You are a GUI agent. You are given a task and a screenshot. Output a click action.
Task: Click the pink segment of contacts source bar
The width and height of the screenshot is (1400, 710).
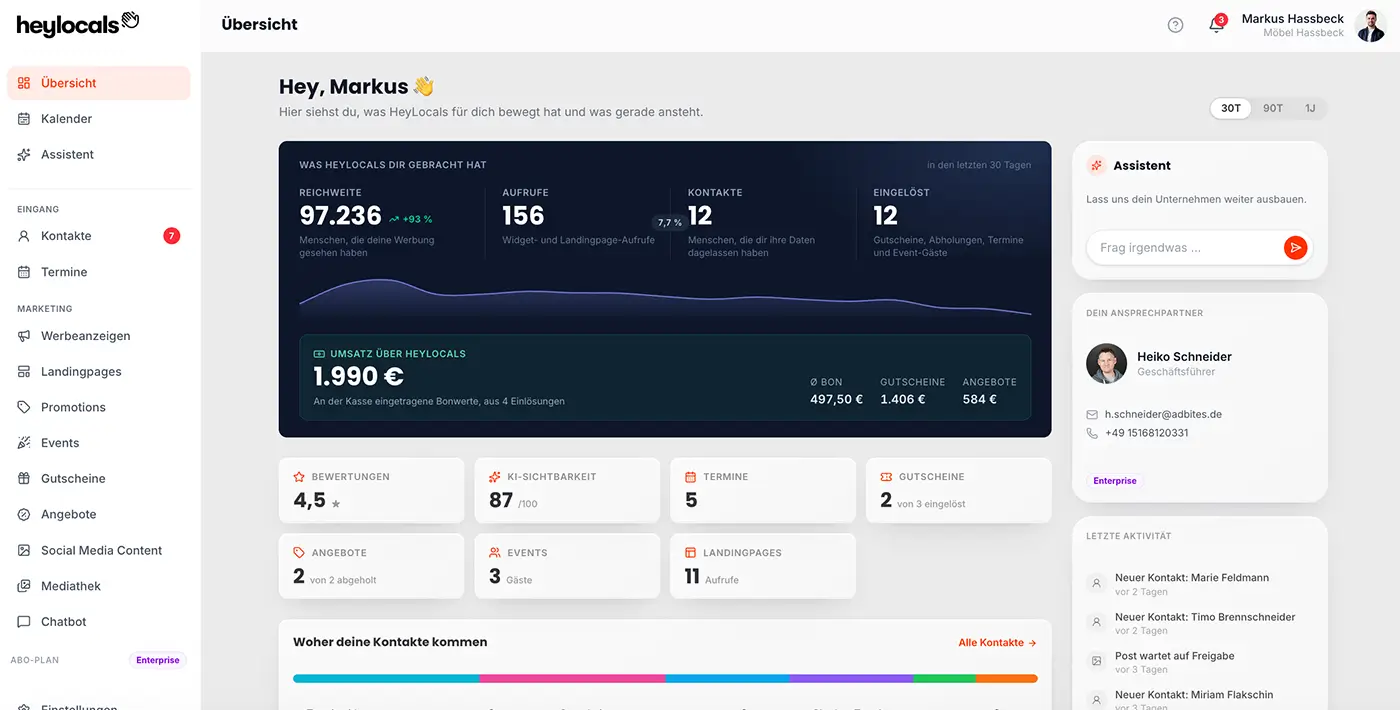573,678
